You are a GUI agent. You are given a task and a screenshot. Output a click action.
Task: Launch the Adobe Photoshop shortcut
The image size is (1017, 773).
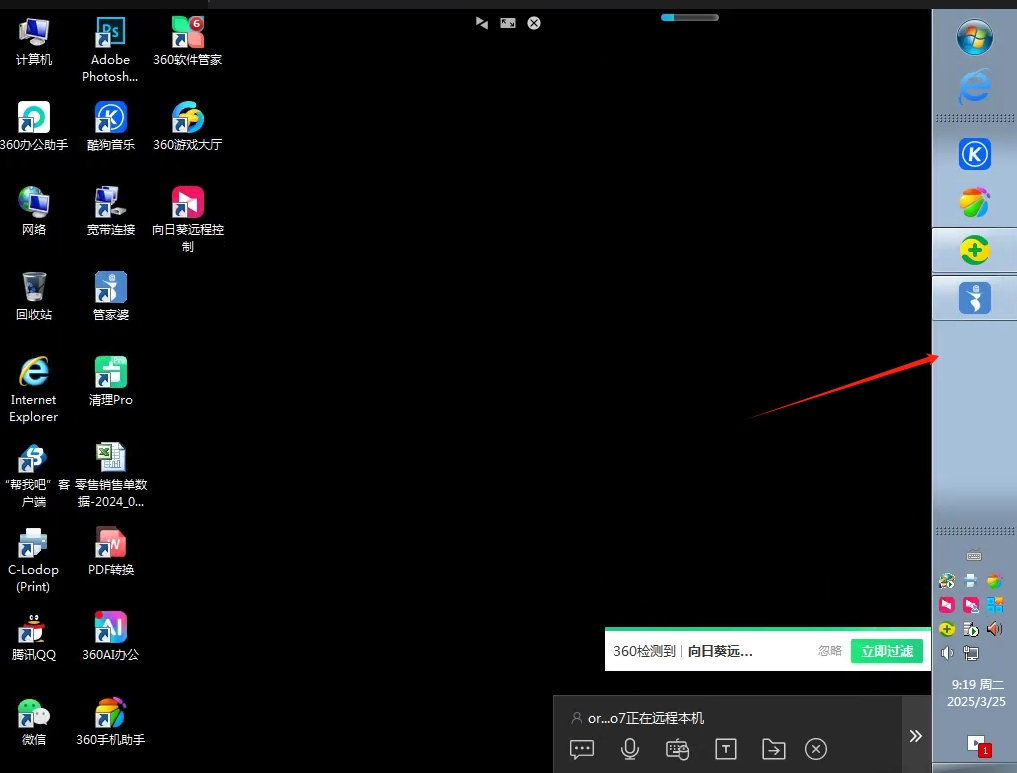110,50
